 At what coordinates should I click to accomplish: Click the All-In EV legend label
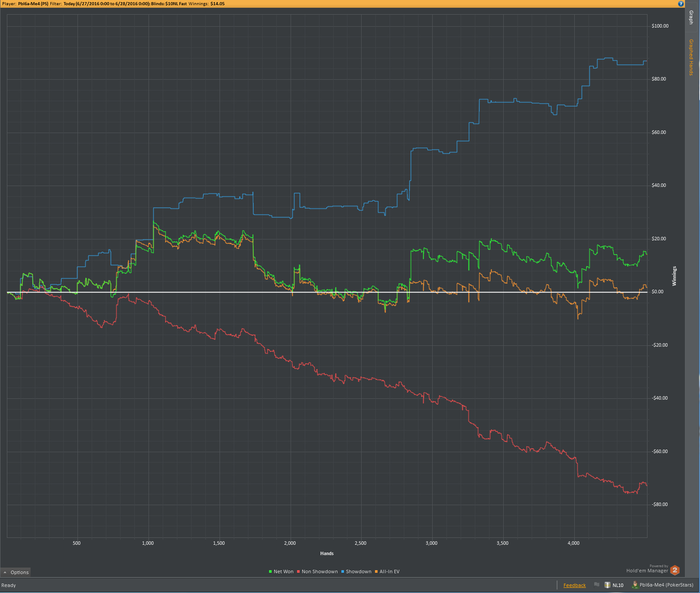click(x=389, y=572)
